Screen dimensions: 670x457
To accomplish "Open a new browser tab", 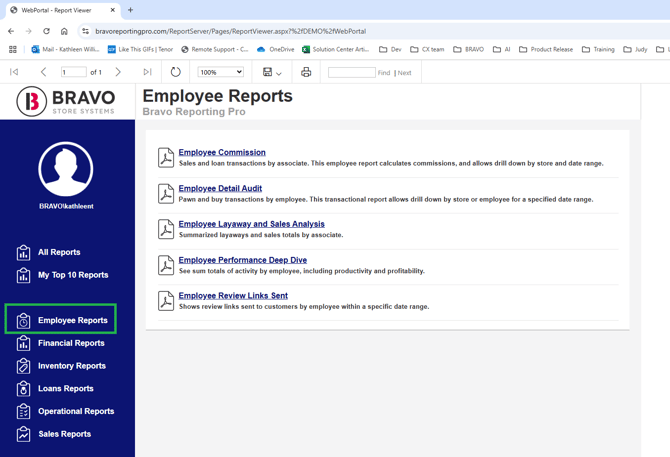I will [130, 10].
